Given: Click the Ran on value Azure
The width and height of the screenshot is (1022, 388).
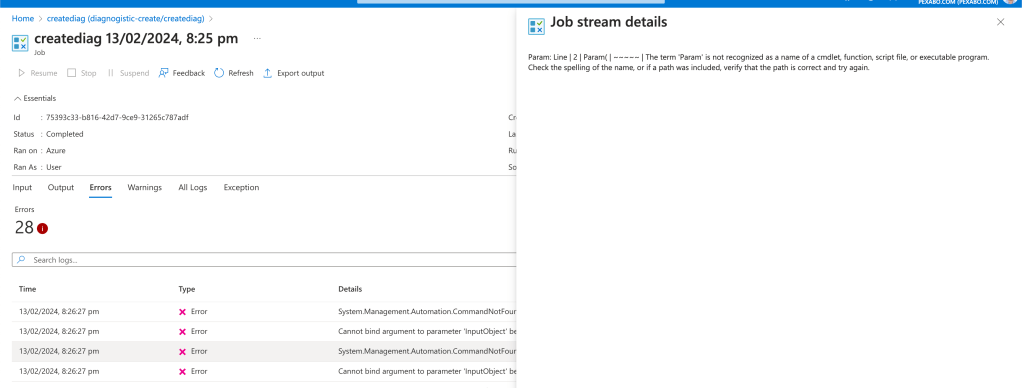Looking at the screenshot, I should (56, 151).
